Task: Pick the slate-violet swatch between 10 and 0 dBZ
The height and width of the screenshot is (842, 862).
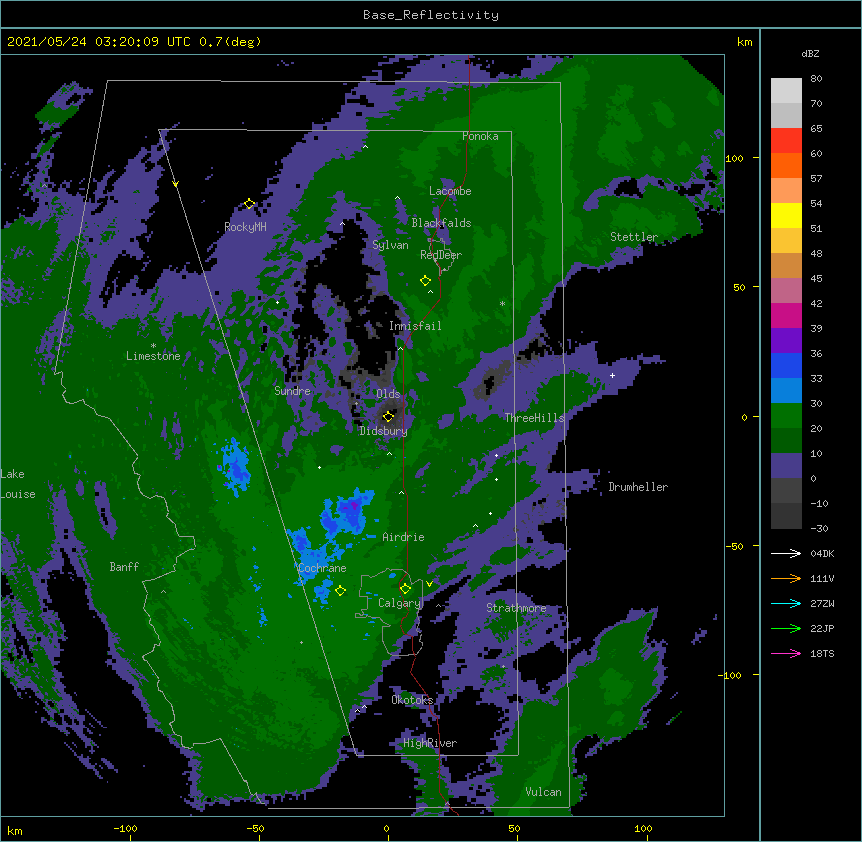Action: pos(786,466)
